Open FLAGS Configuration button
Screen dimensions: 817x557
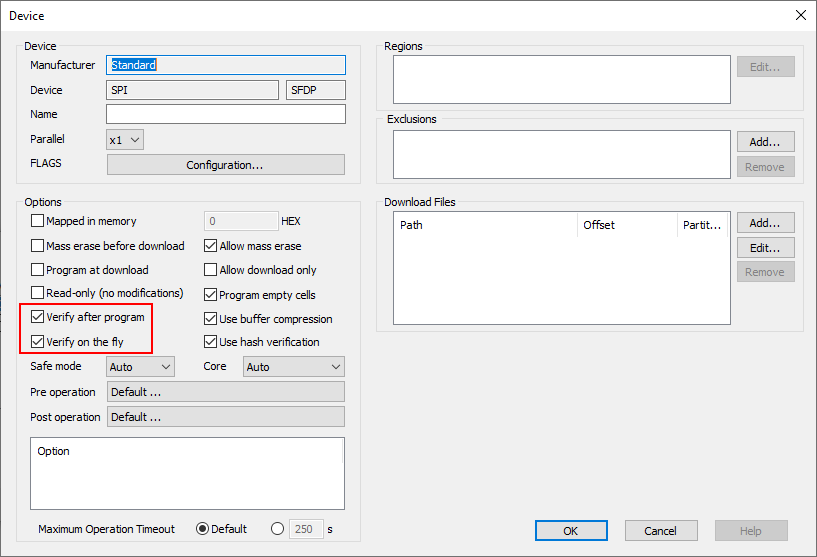tap(225, 165)
